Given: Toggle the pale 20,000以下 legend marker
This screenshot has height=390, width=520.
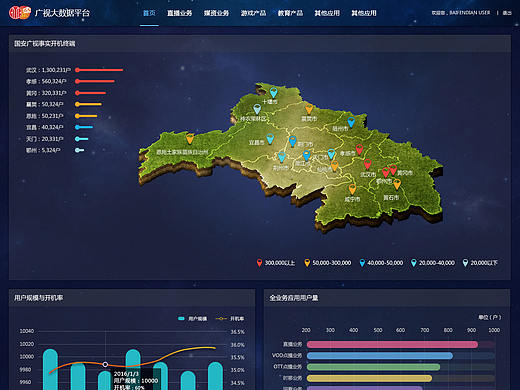Looking at the screenshot, I should (465, 263).
